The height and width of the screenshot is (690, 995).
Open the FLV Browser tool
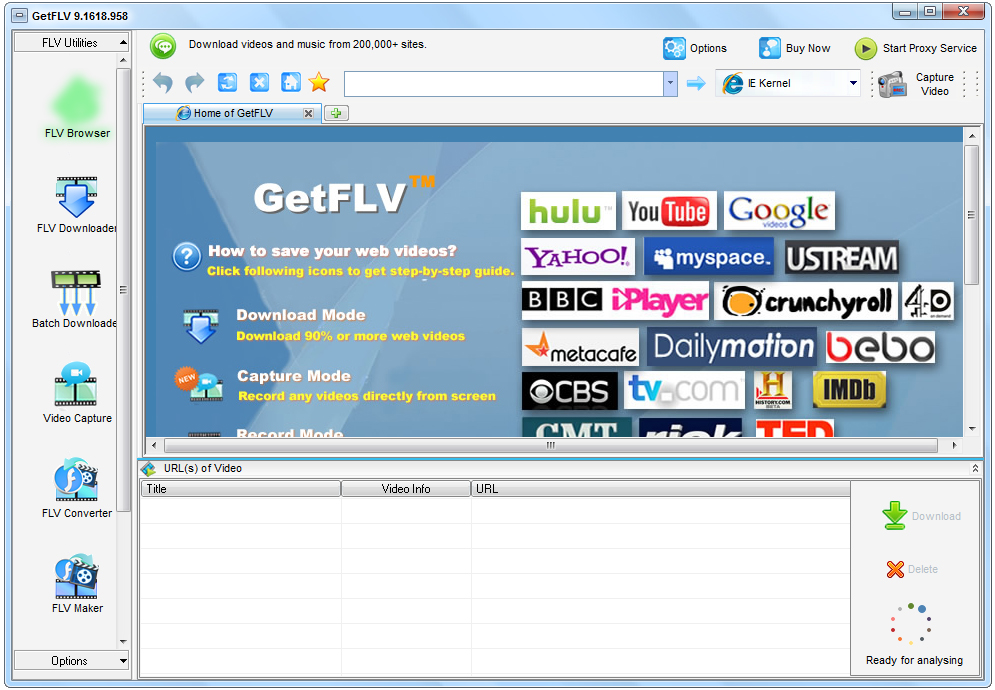[x=77, y=107]
